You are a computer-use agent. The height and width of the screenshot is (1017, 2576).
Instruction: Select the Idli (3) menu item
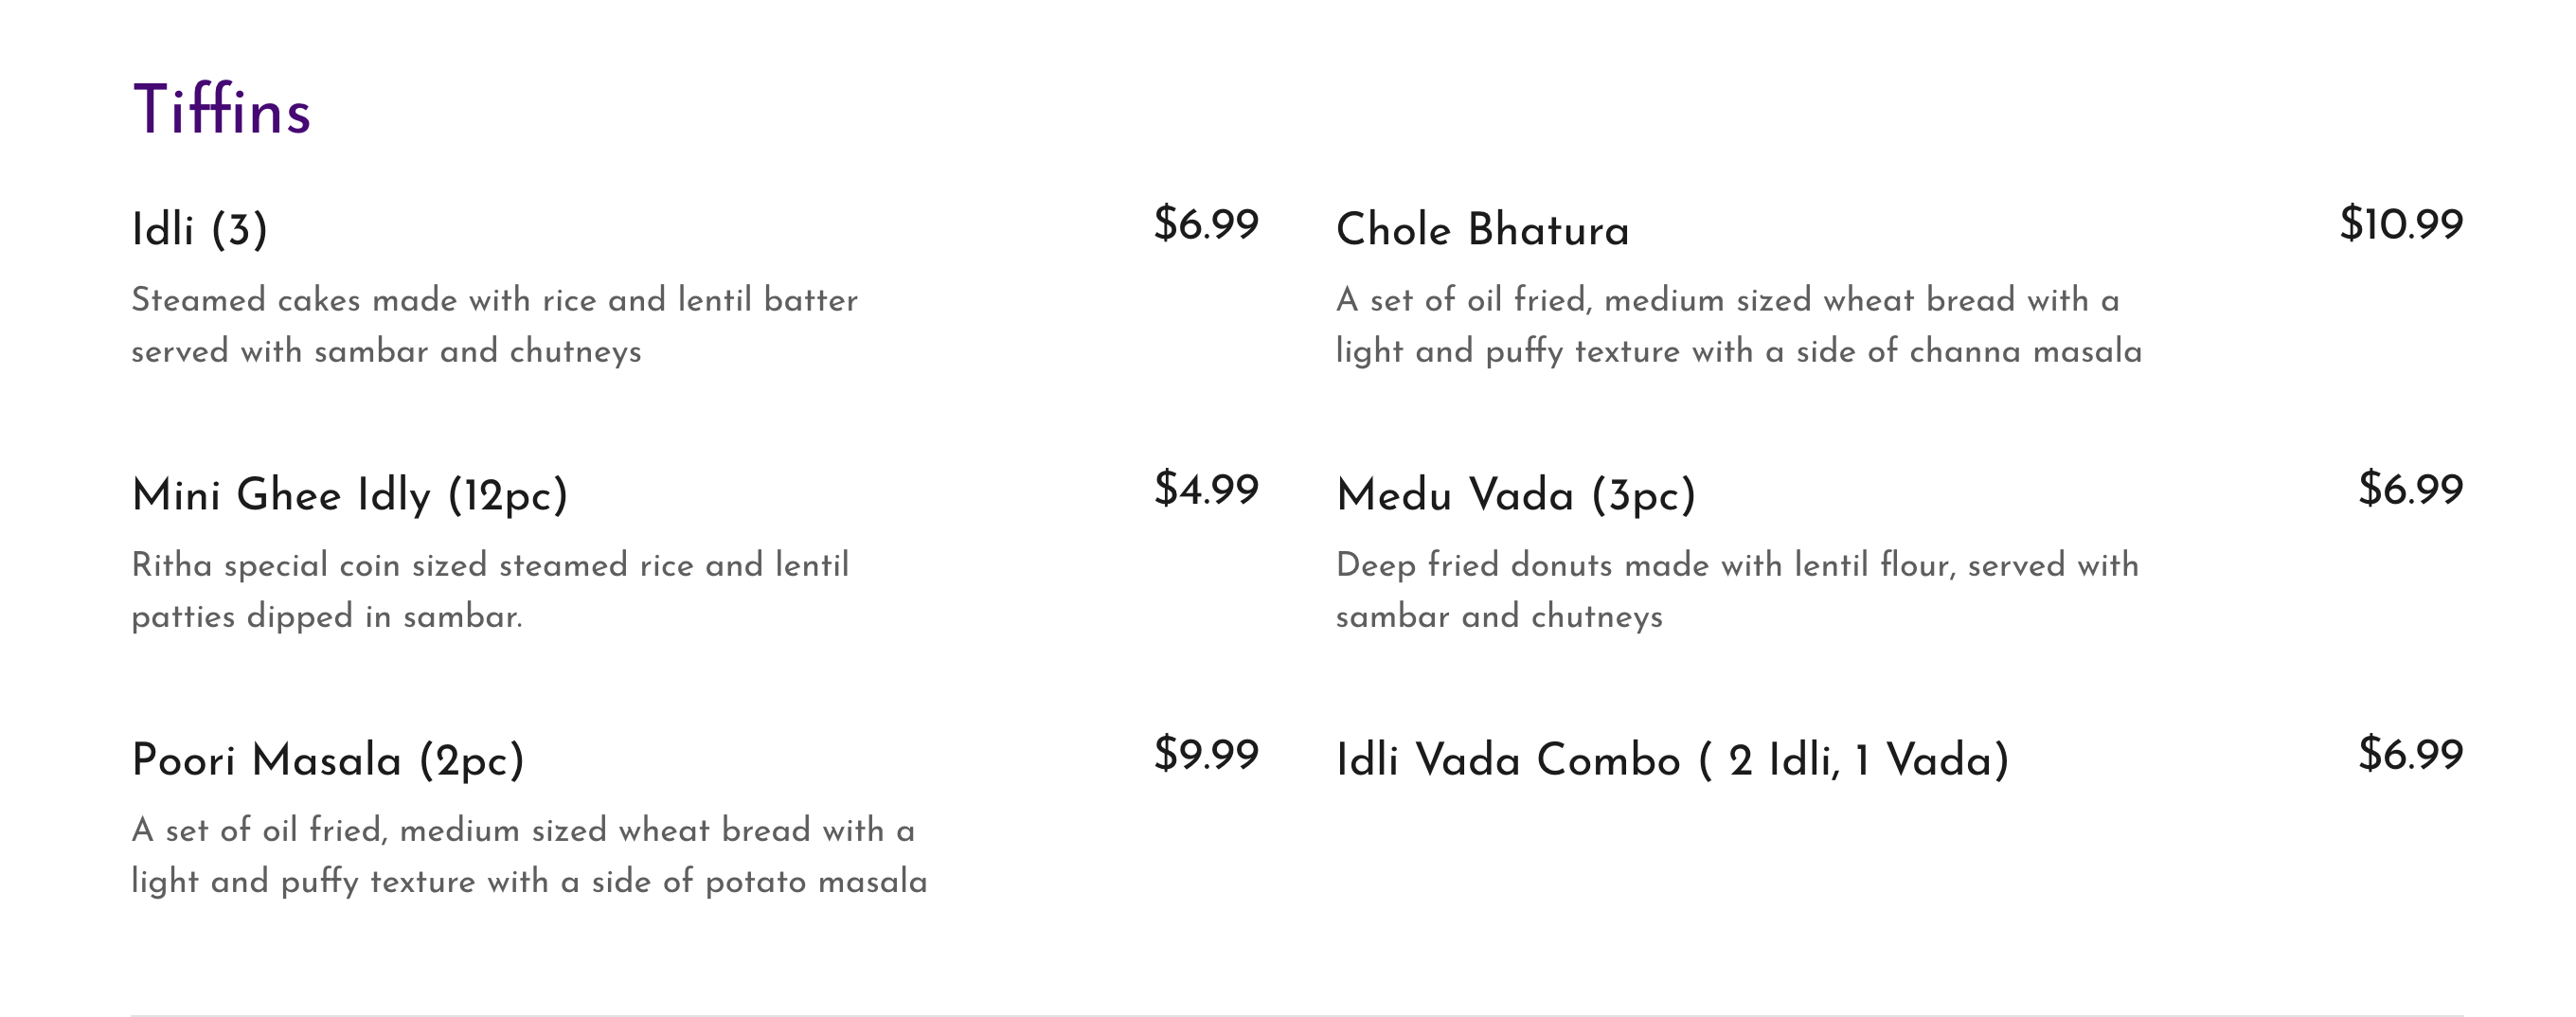pos(199,230)
